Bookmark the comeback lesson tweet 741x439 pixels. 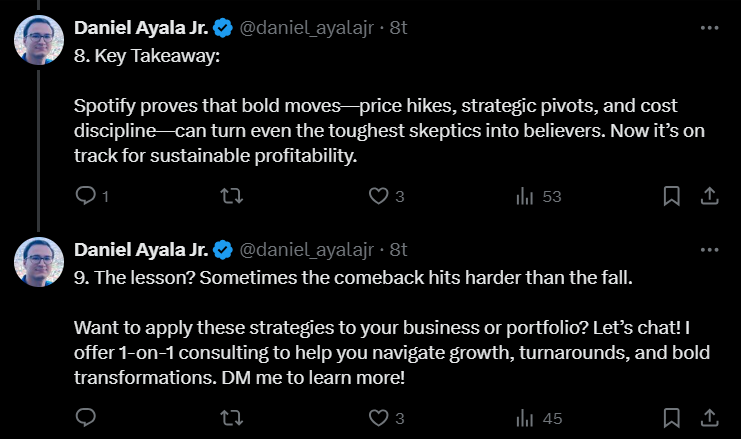(672, 417)
